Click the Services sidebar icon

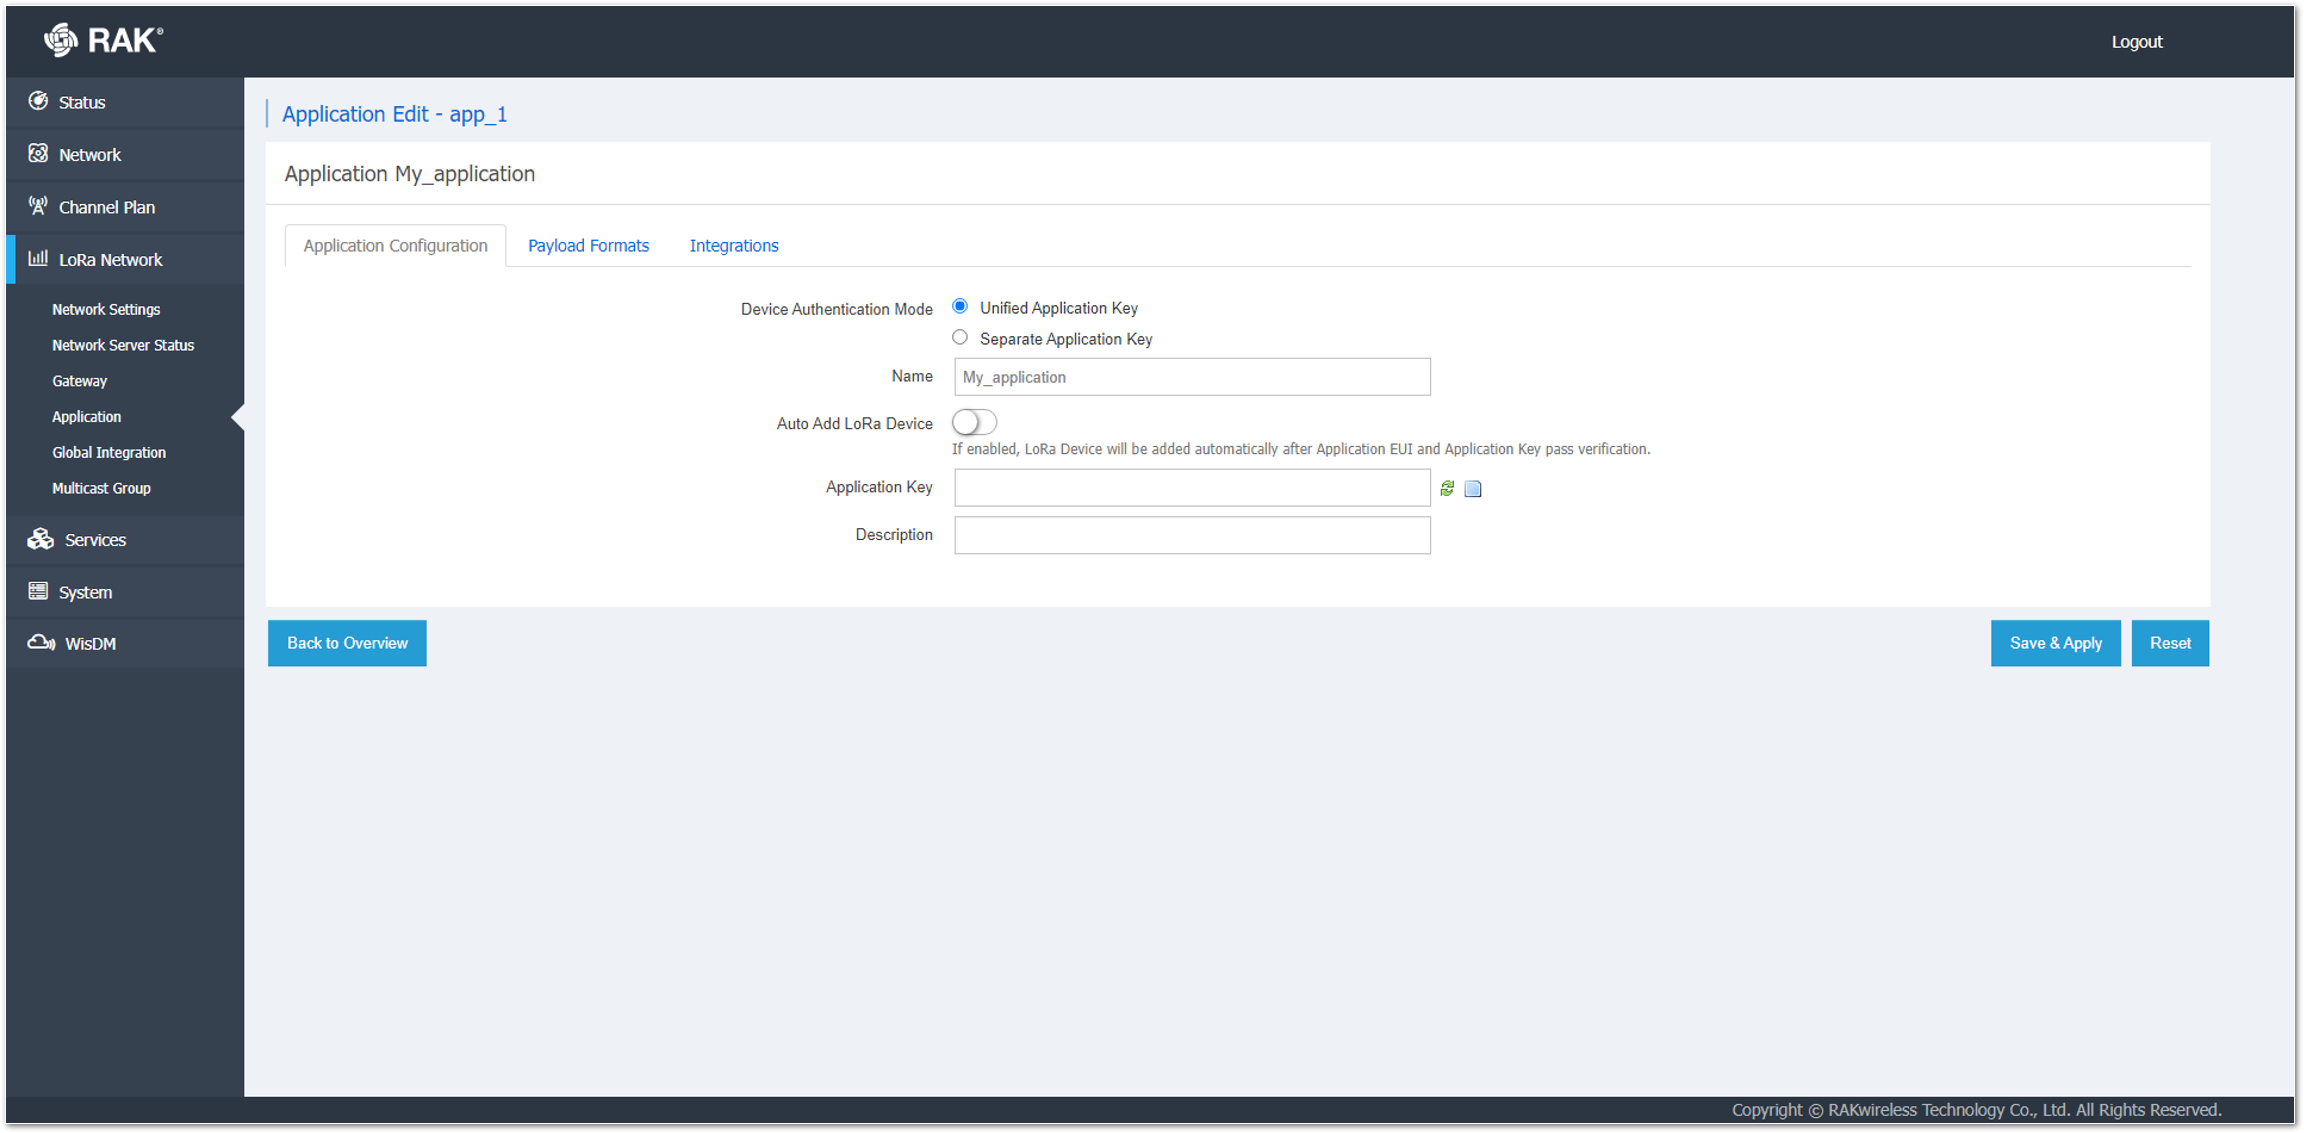point(40,539)
